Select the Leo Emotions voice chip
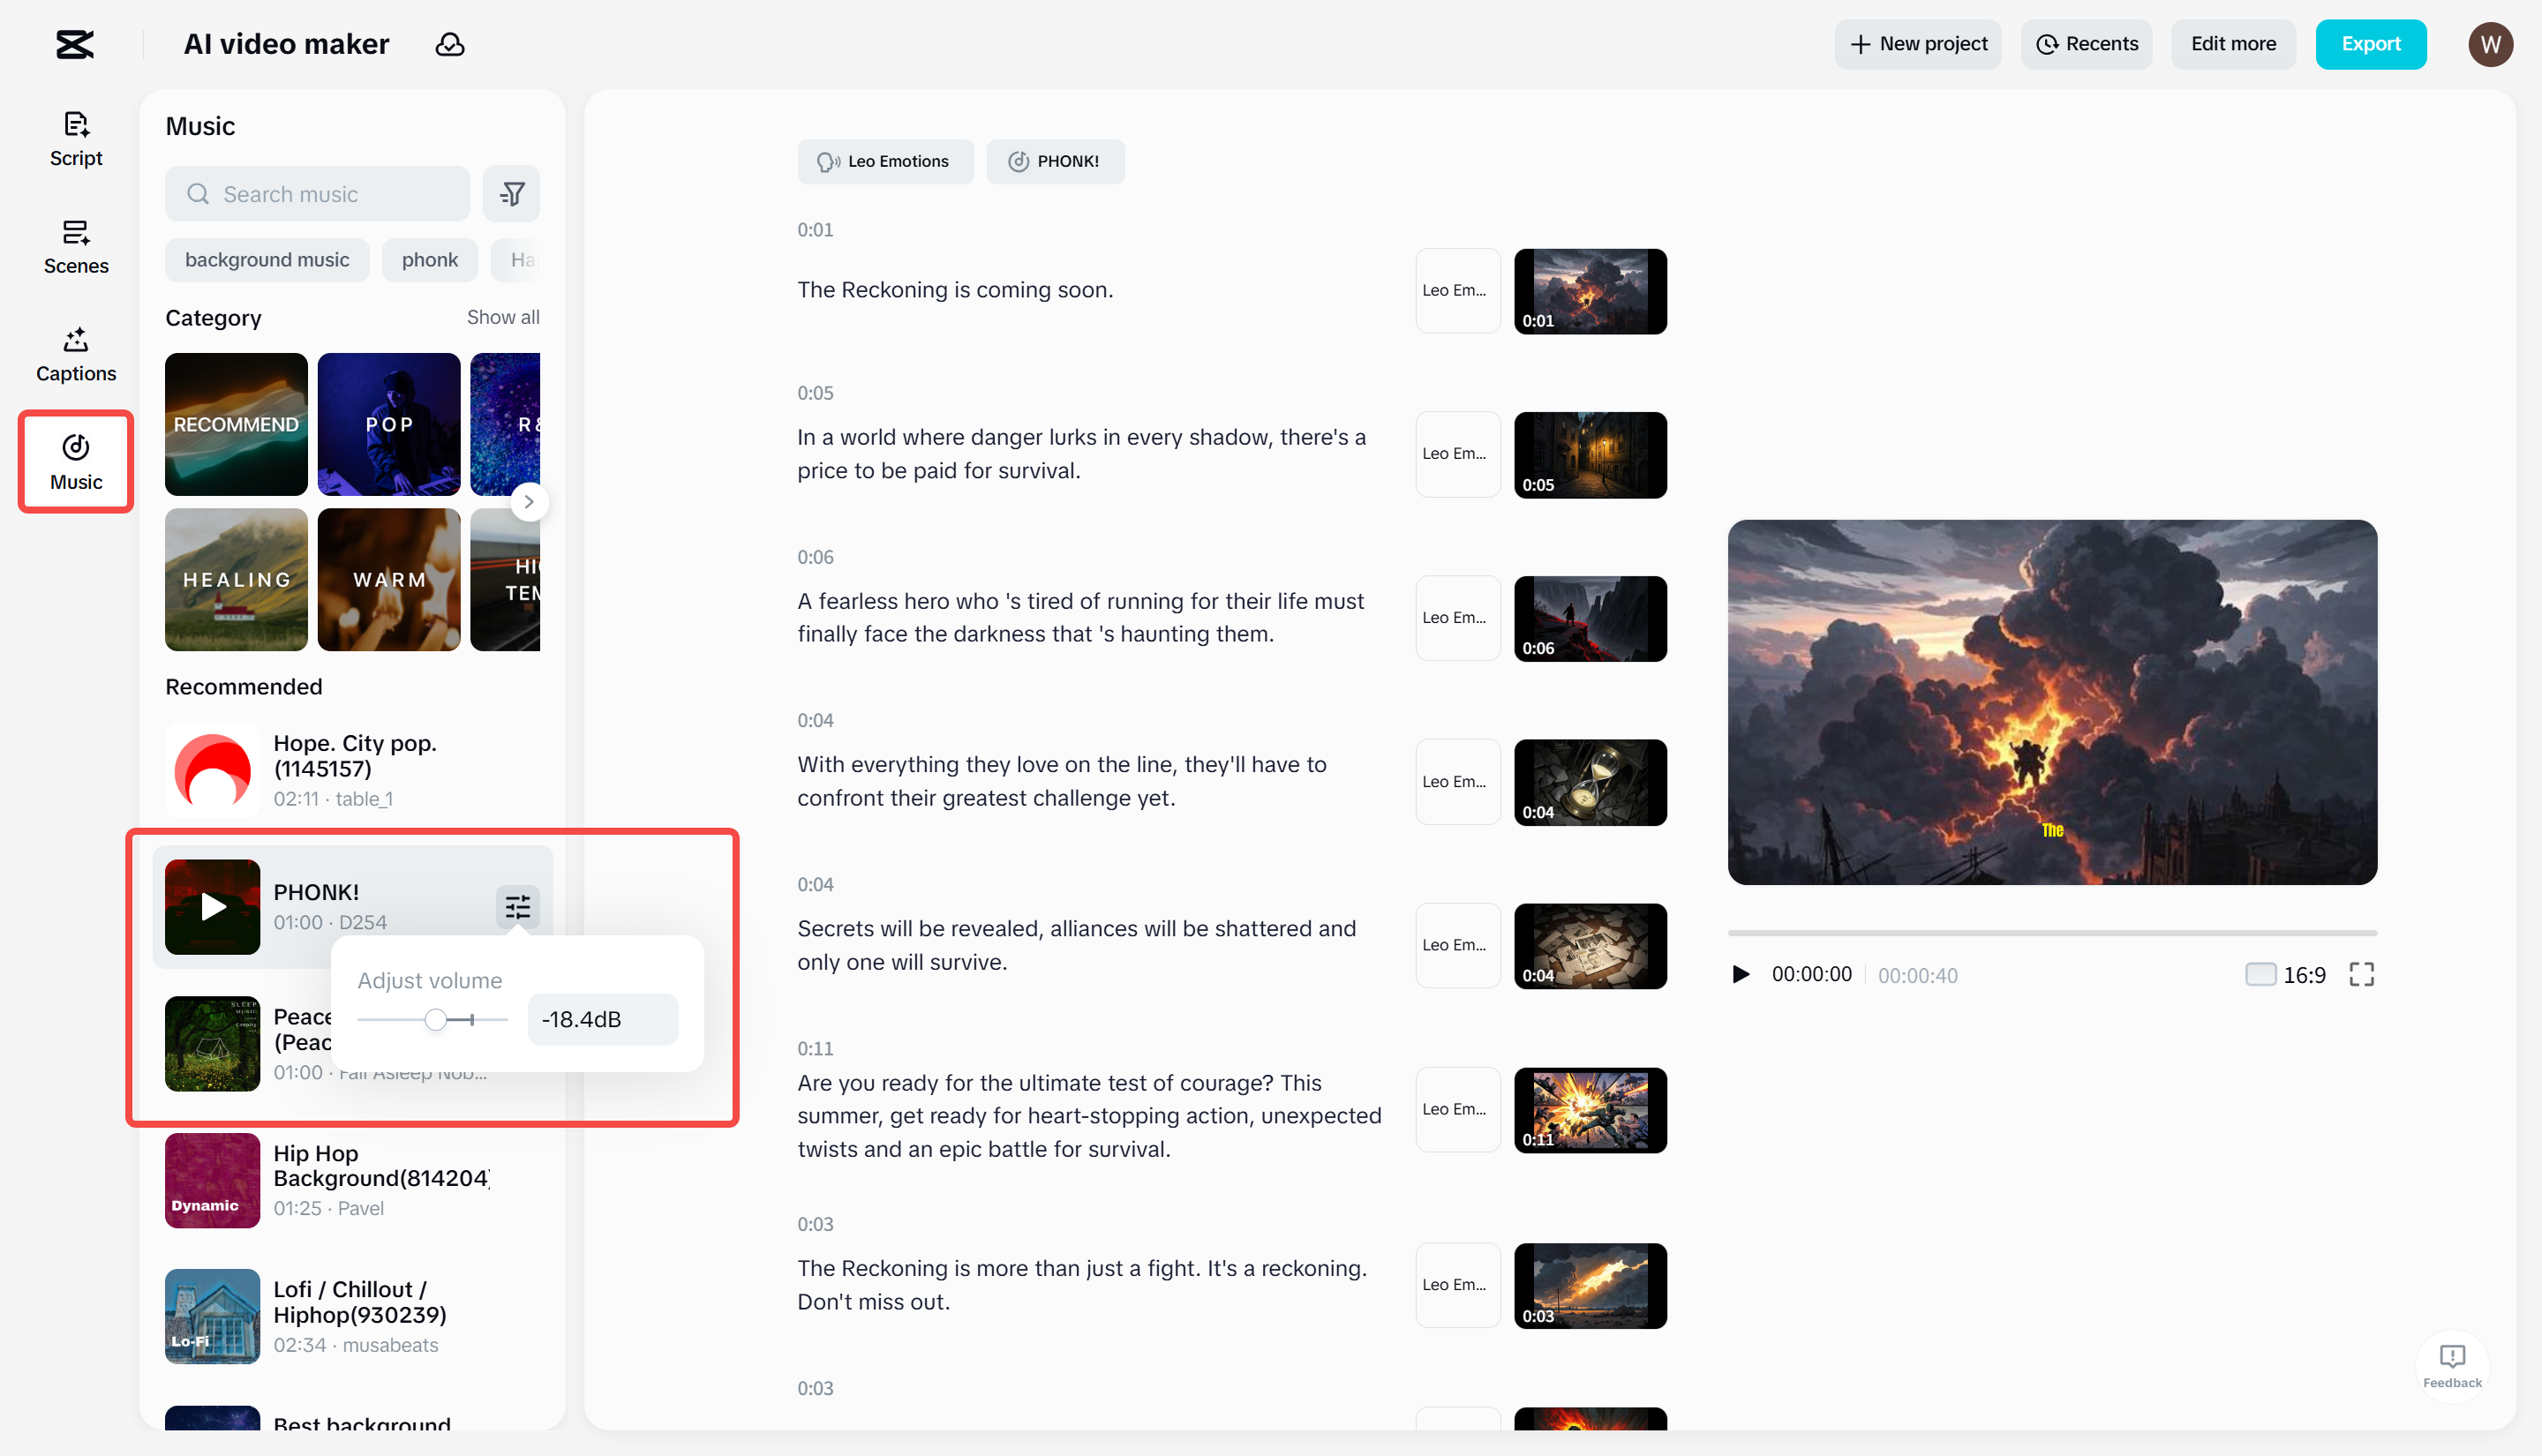This screenshot has width=2542, height=1456. pyautogui.click(x=885, y=161)
